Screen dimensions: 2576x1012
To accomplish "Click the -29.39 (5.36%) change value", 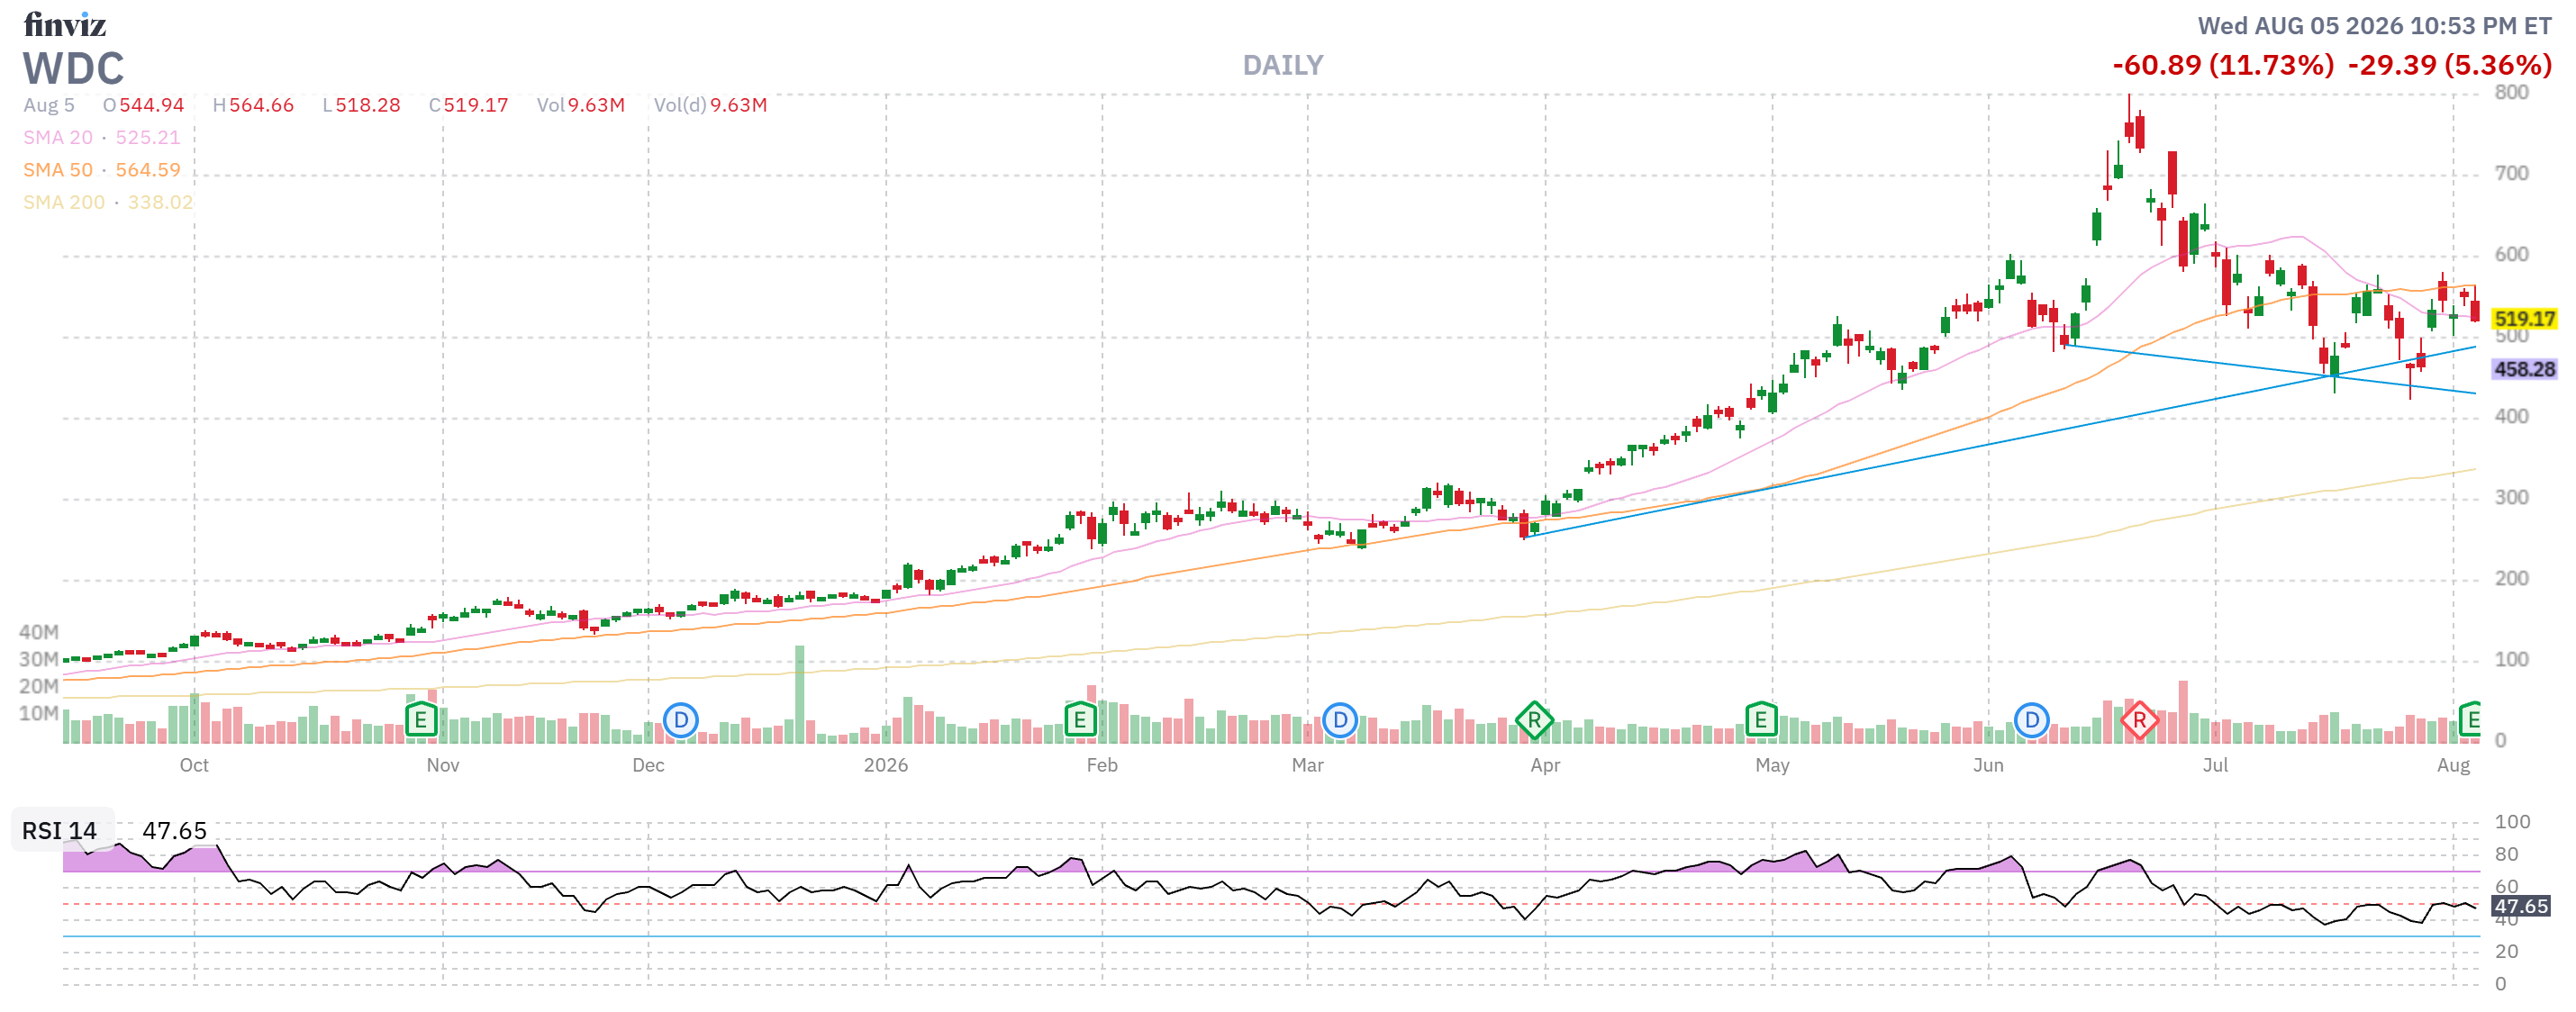I will [x=2450, y=65].
